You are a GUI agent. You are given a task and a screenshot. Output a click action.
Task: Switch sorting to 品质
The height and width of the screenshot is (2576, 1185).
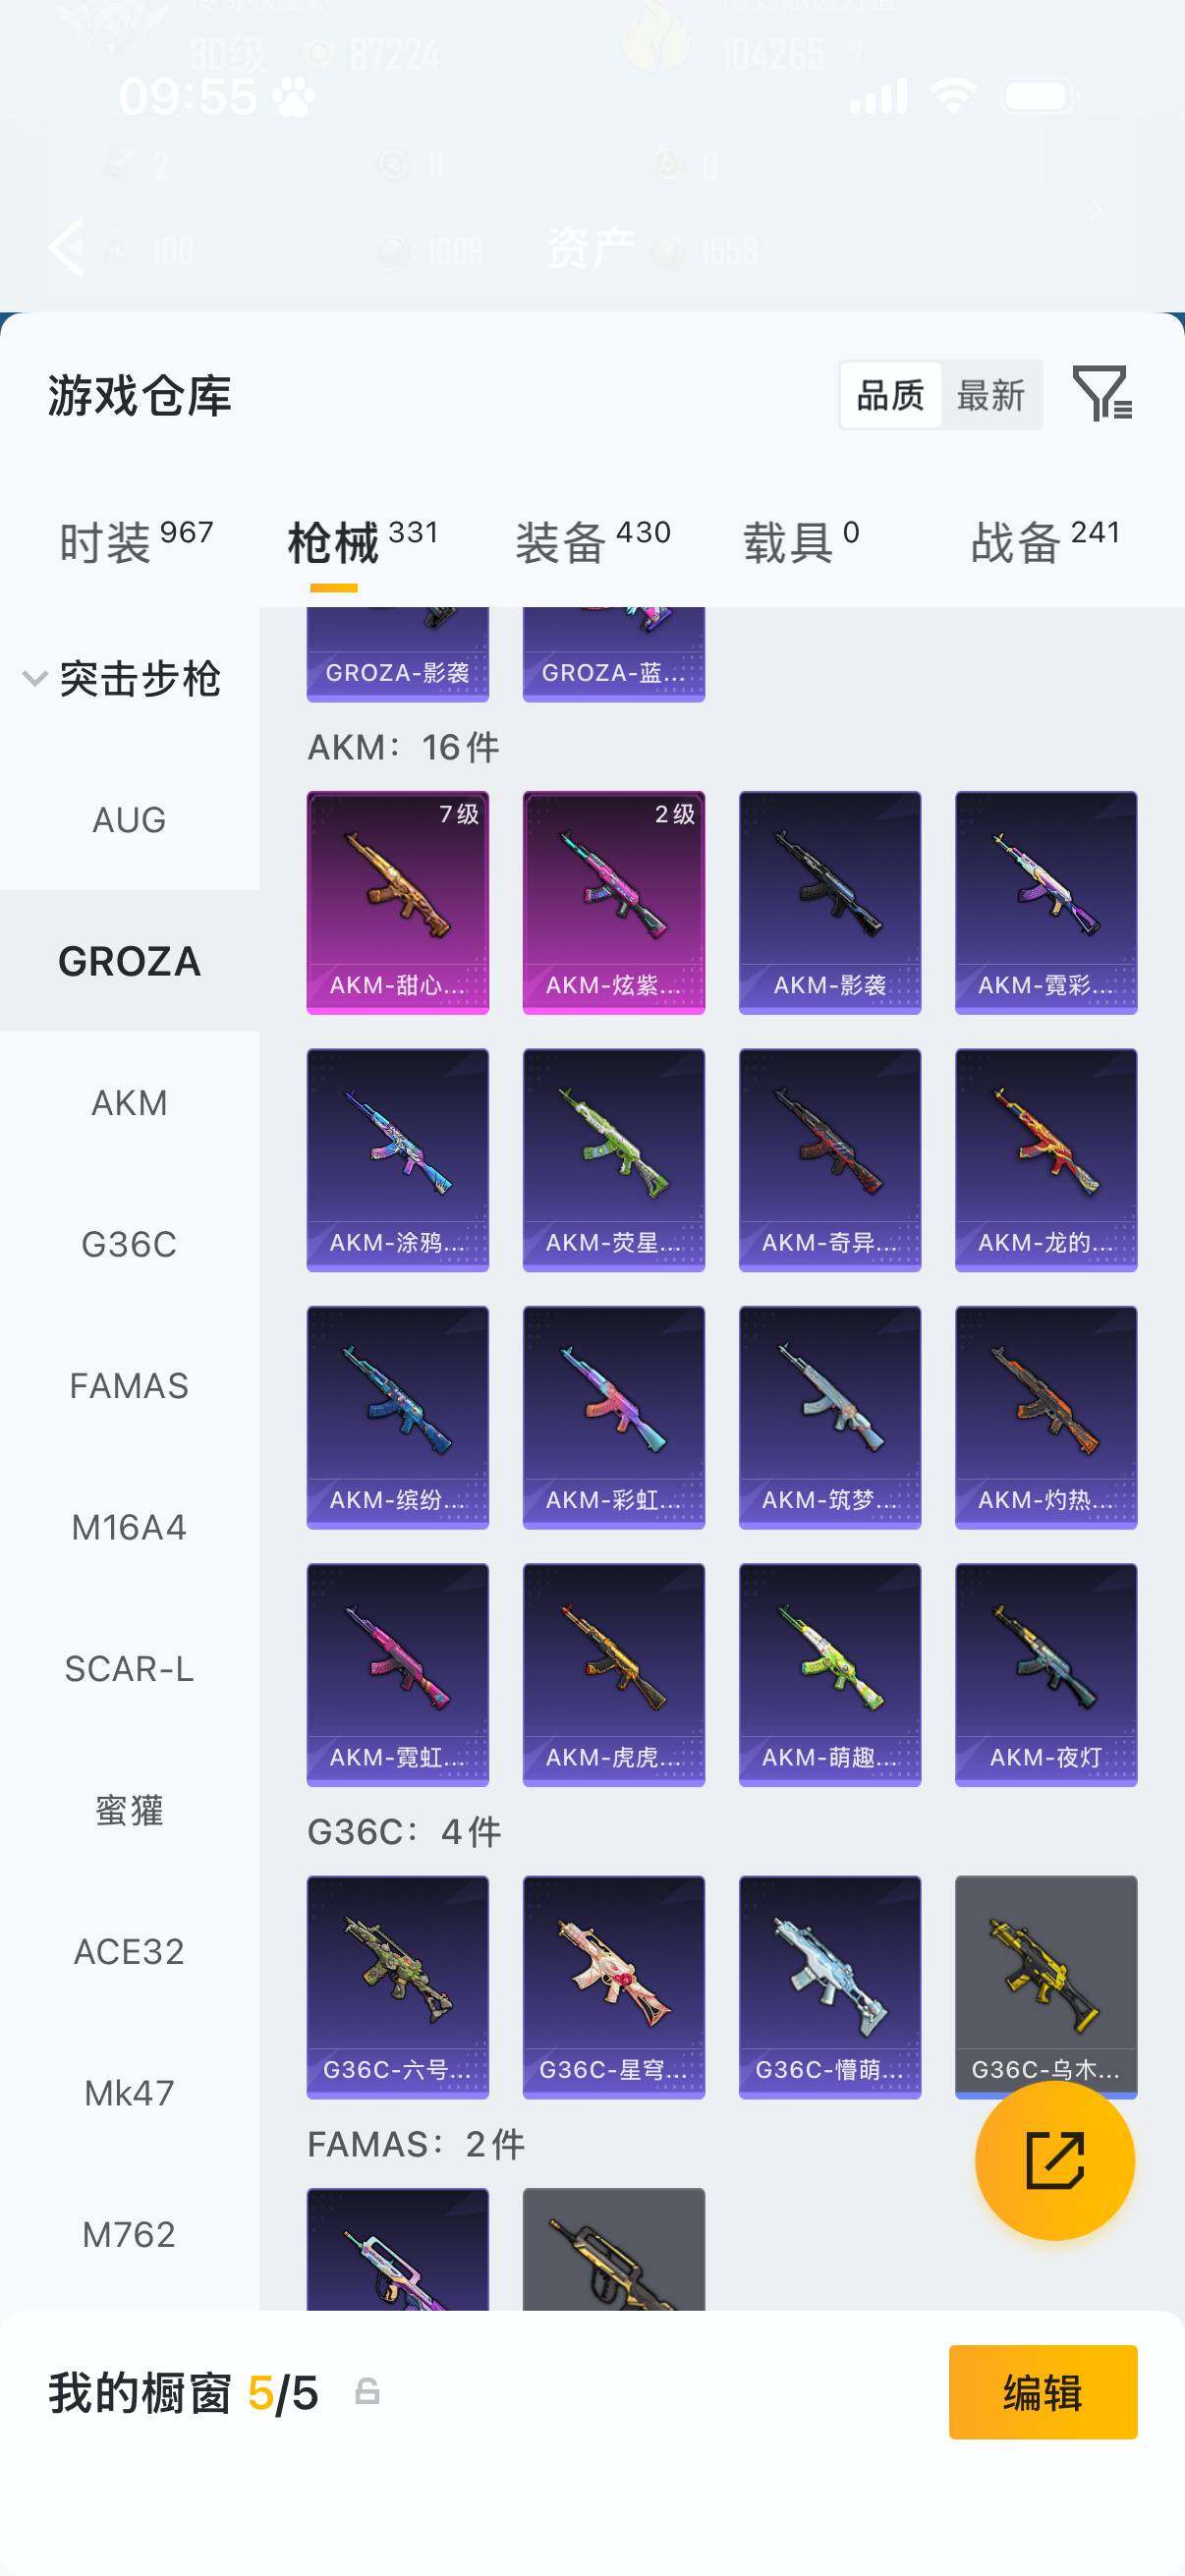click(x=890, y=396)
